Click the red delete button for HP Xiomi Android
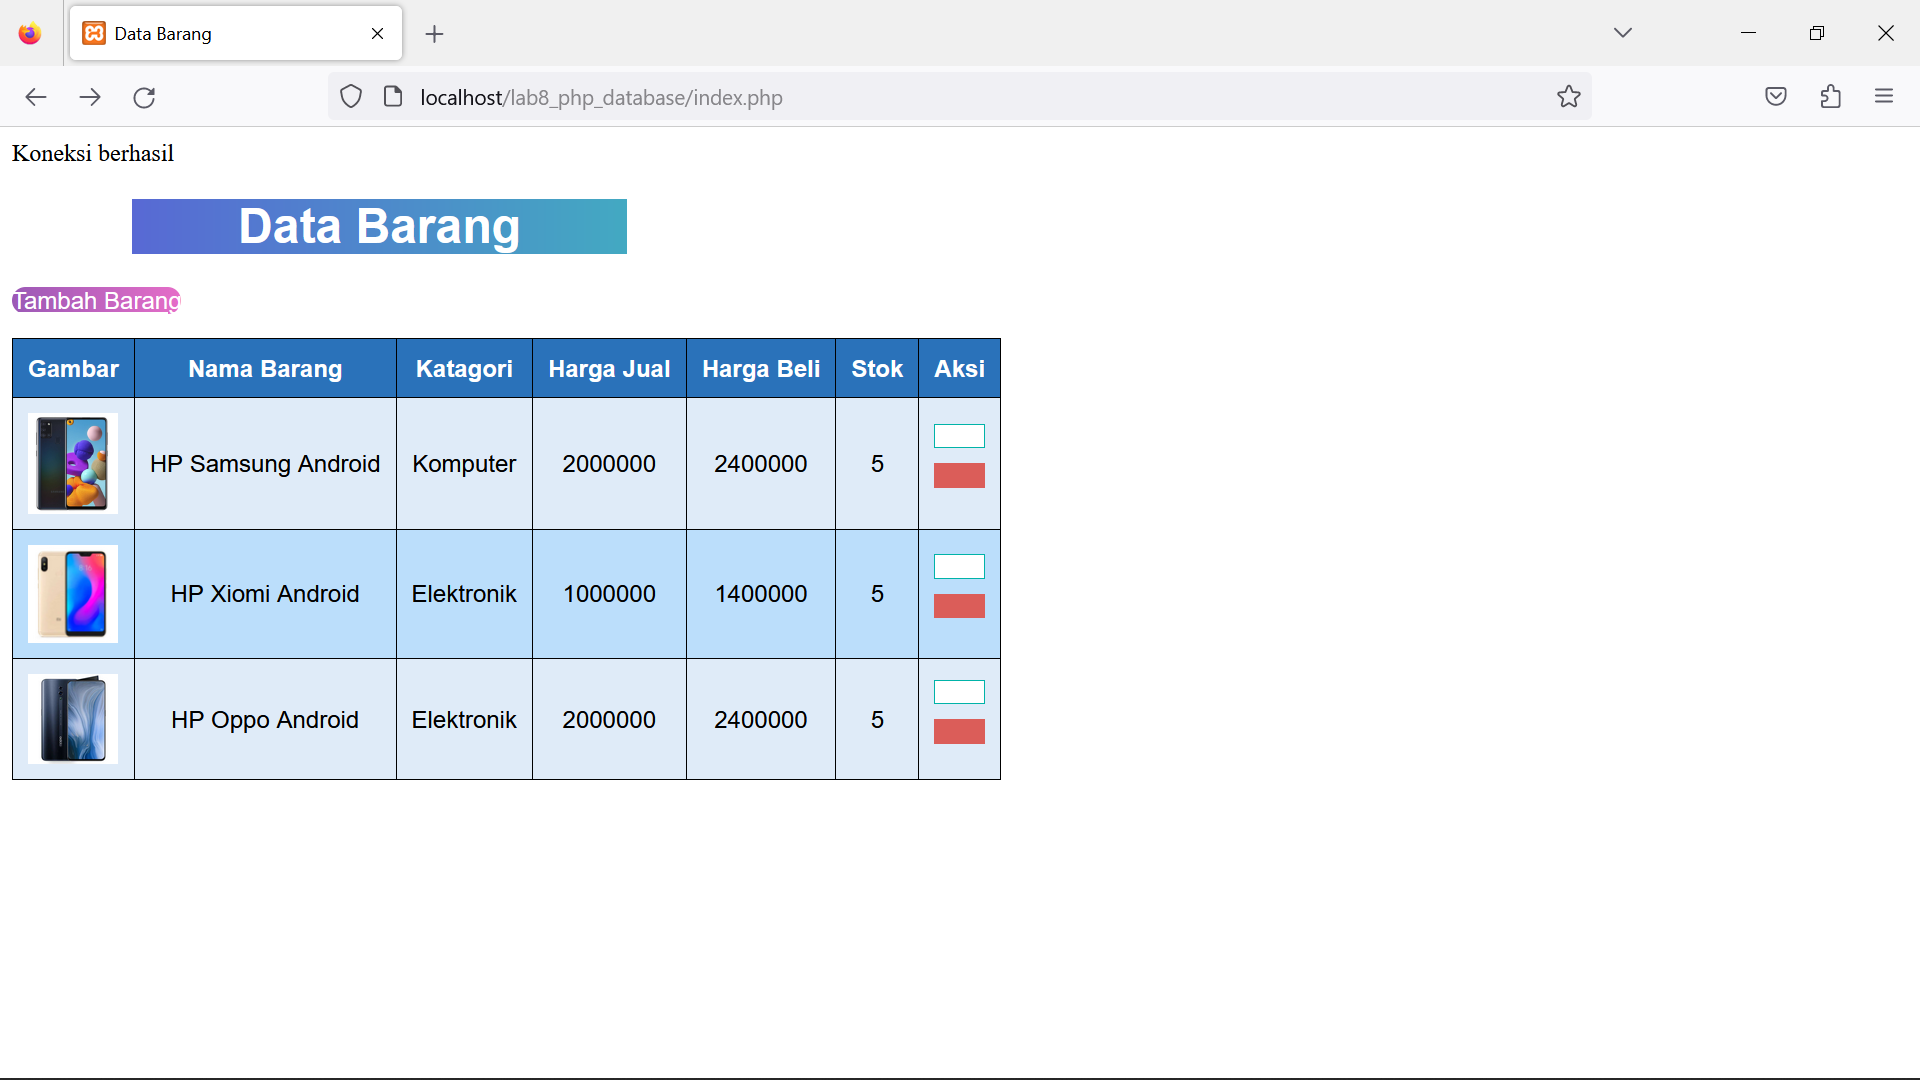Screen dimensions: 1920x1080 tap(958, 604)
